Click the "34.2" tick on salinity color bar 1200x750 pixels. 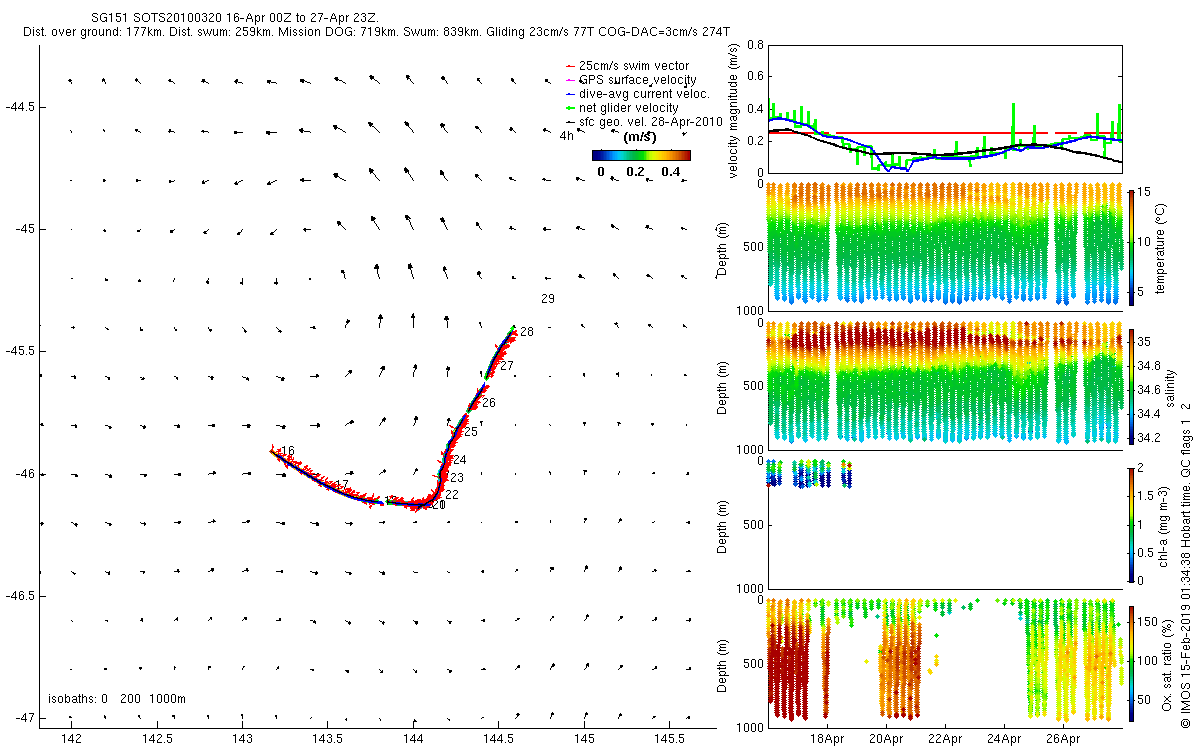point(1150,437)
